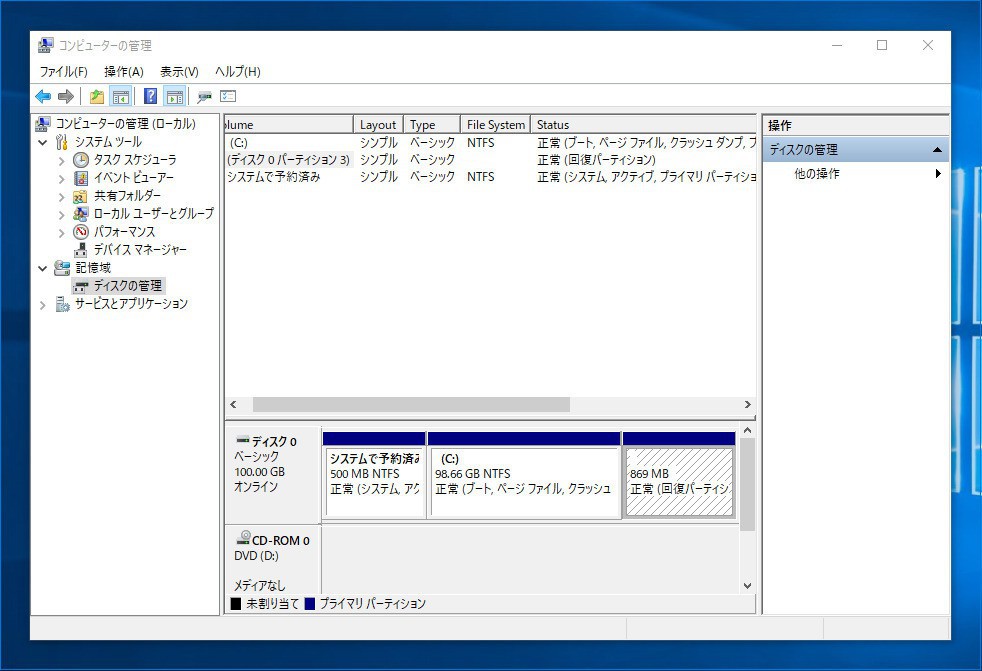Toggle the Show/Hide Console Tree toolbar button
The image size is (982, 671).
tap(121, 97)
